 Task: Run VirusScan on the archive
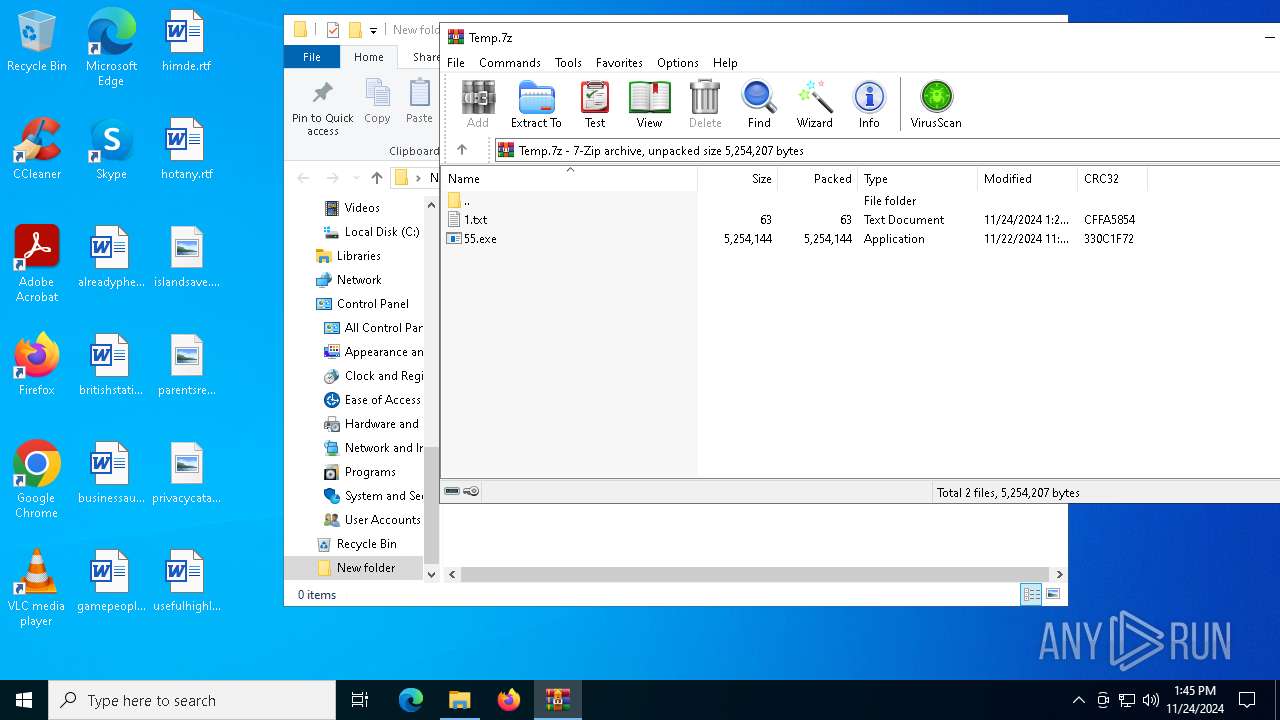coord(936,105)
